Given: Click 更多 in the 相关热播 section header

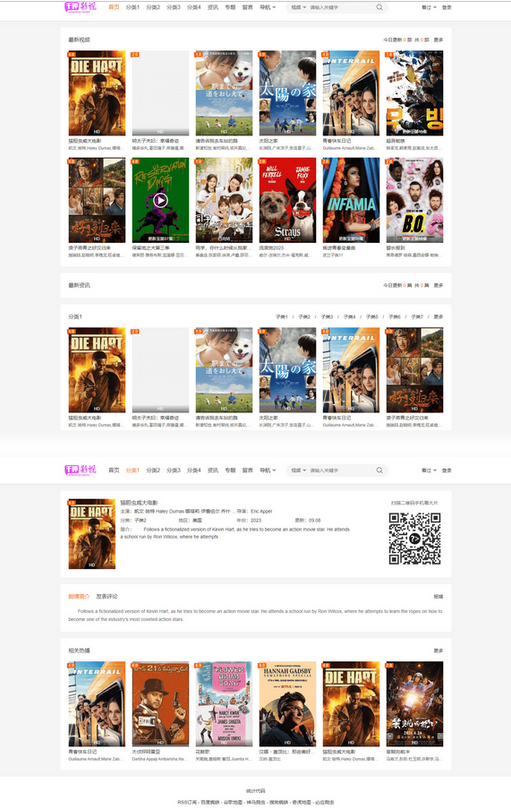Looking at the screenshot, I should tap(438, 651).
